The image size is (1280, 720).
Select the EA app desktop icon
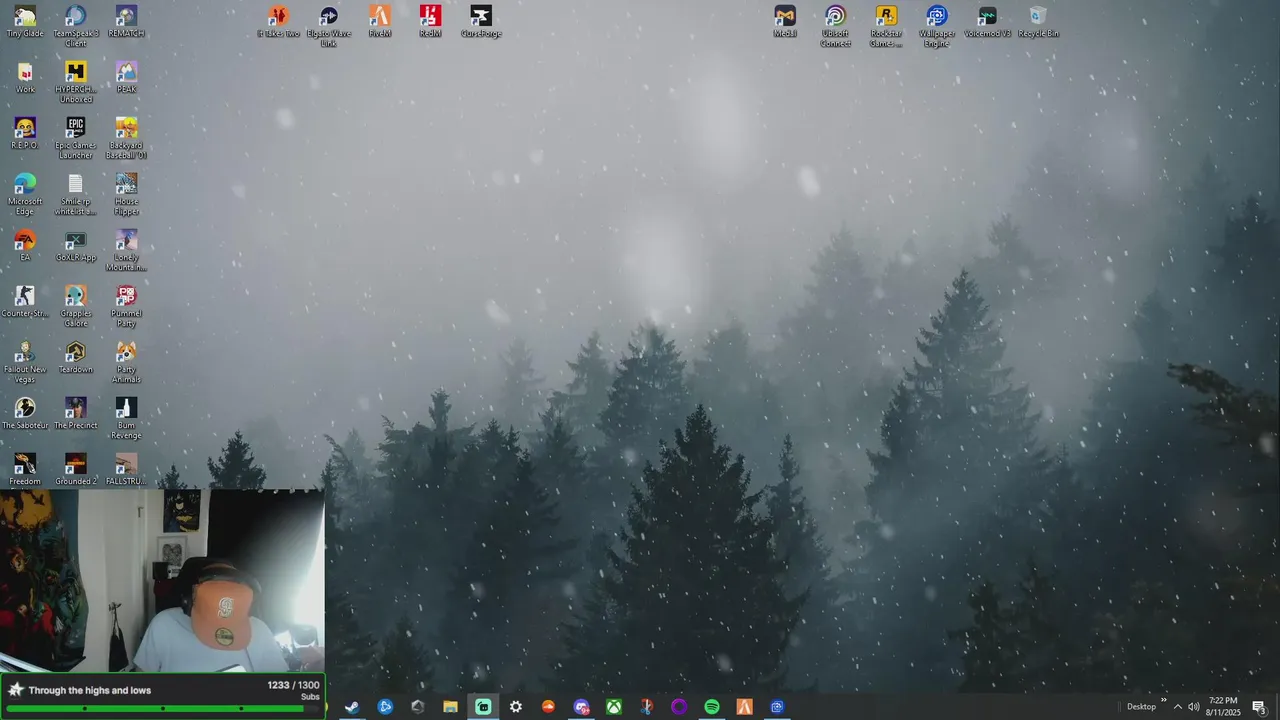25,245
